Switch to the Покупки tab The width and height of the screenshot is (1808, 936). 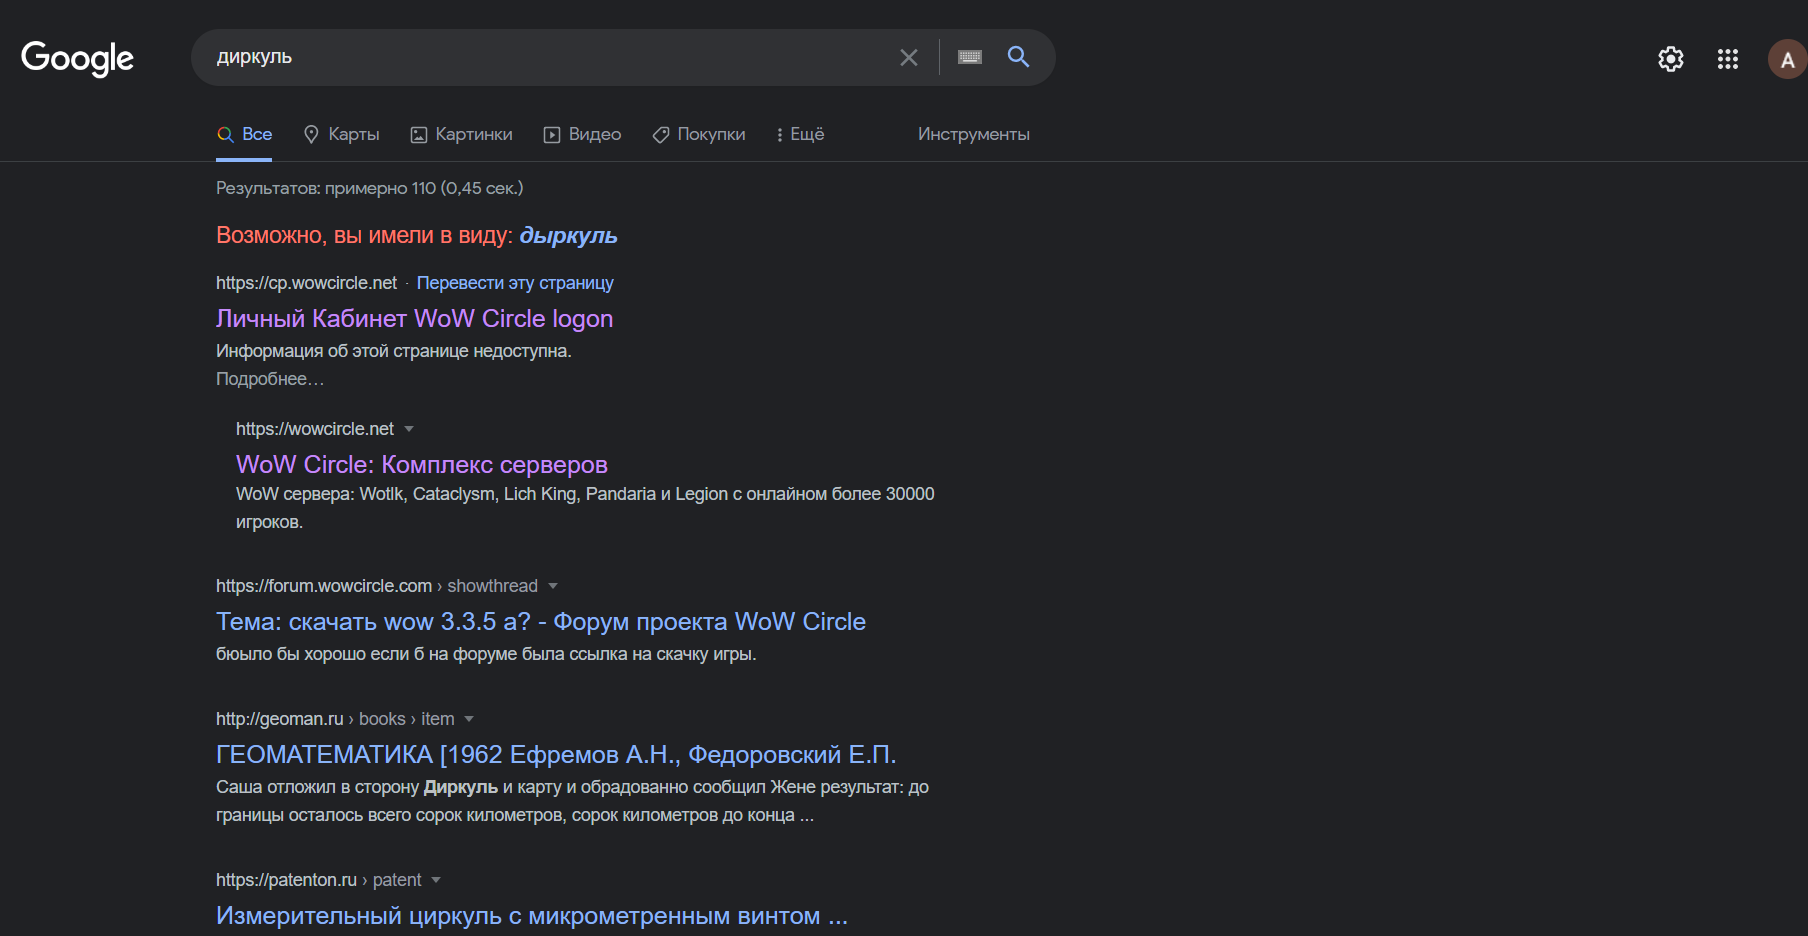[x=699, y=134]
